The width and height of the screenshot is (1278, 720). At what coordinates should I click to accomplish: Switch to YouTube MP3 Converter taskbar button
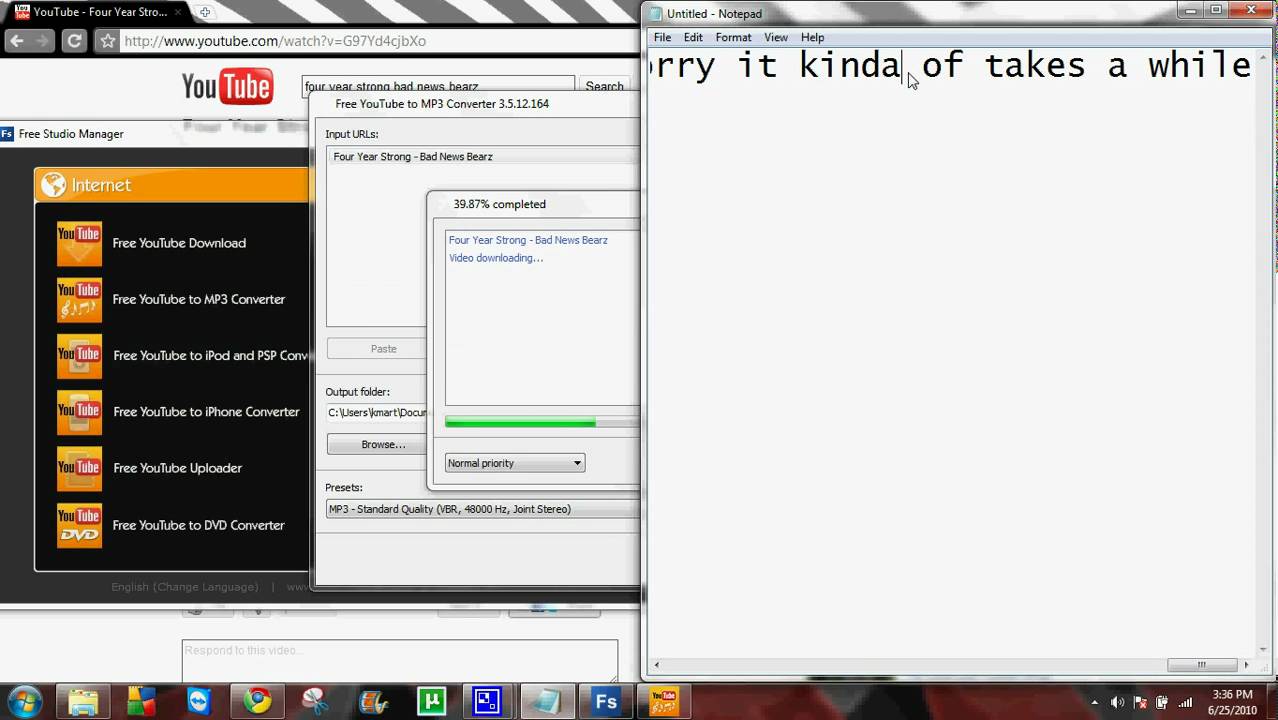click(x=664, y=700)
